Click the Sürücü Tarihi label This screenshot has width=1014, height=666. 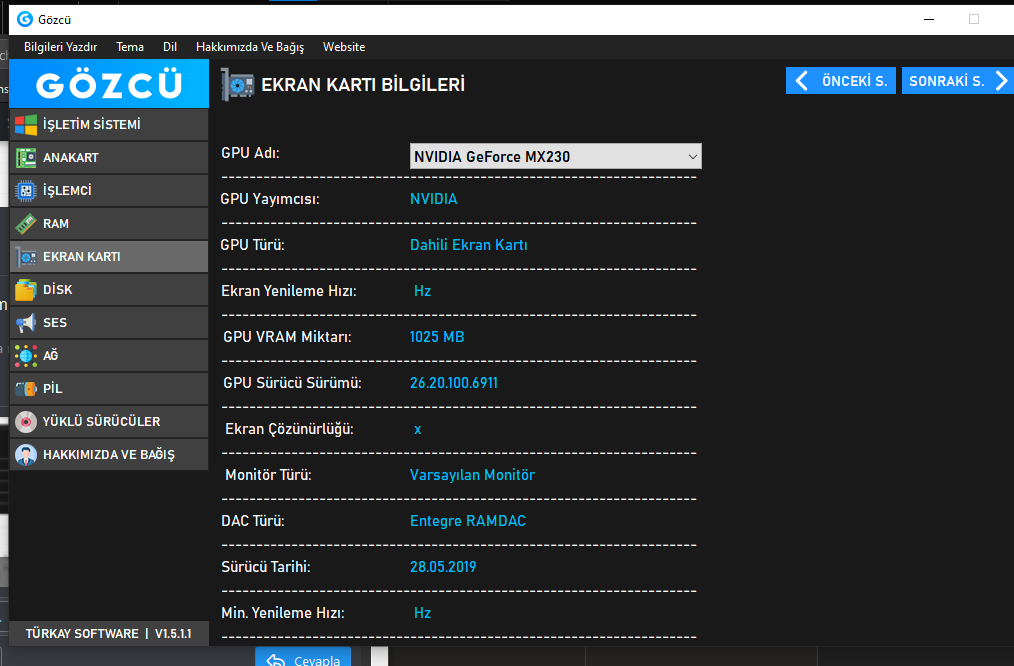[x=266, y=567]
